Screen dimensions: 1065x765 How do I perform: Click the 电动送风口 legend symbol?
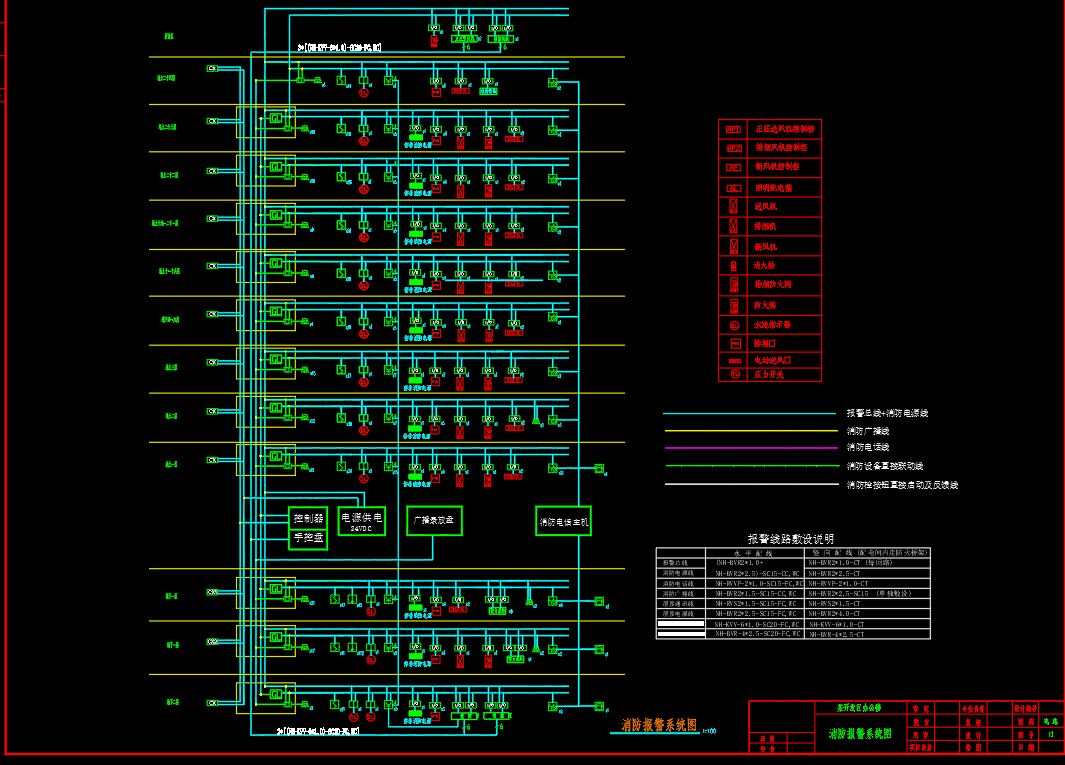(x=734, y=360)
